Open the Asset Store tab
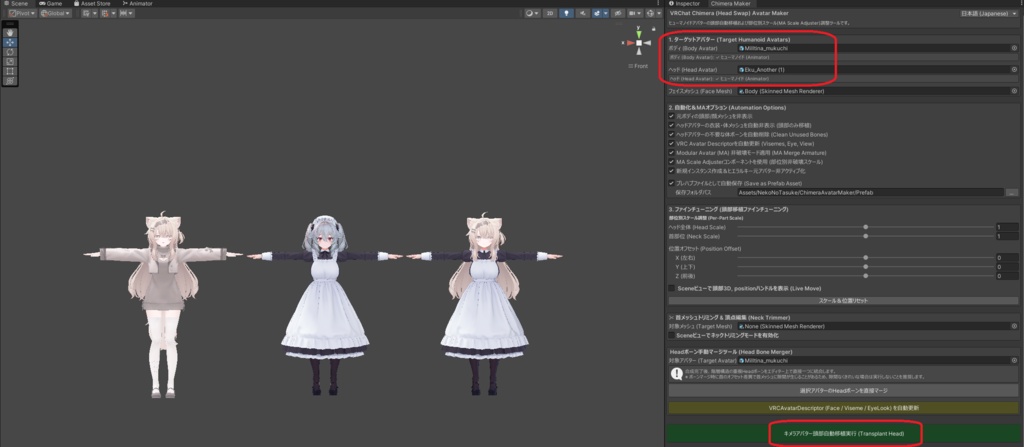1024x447 pixels. pyautogui.click(x=91, y=3)
